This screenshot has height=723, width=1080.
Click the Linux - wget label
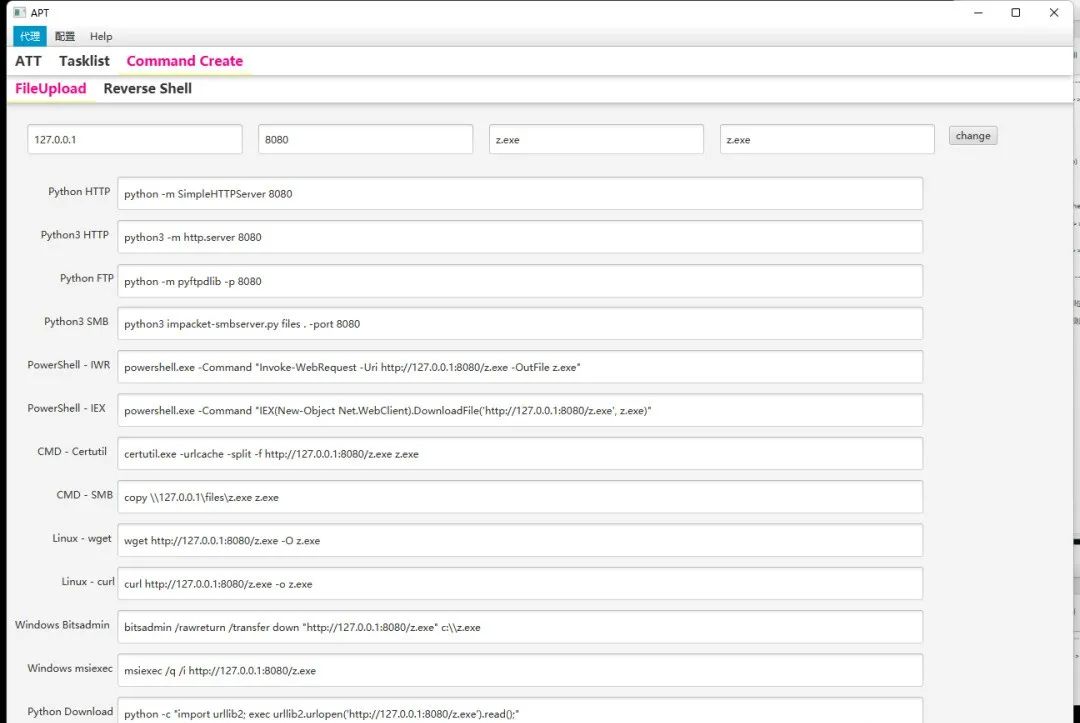[82, 538]
